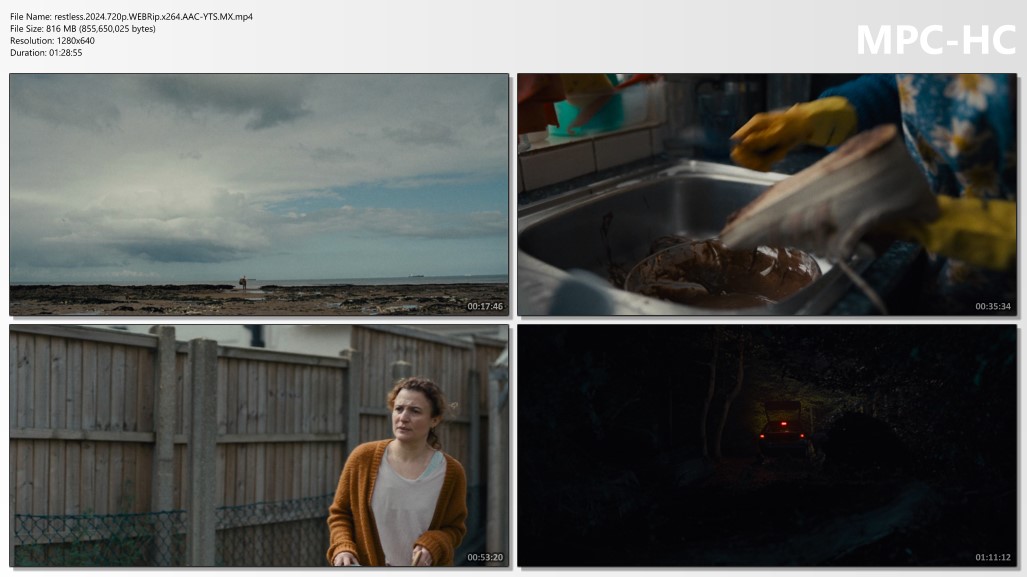Click the 00:35:34 timestamp label
The image size is (1027, 577).
click(993, 307)
